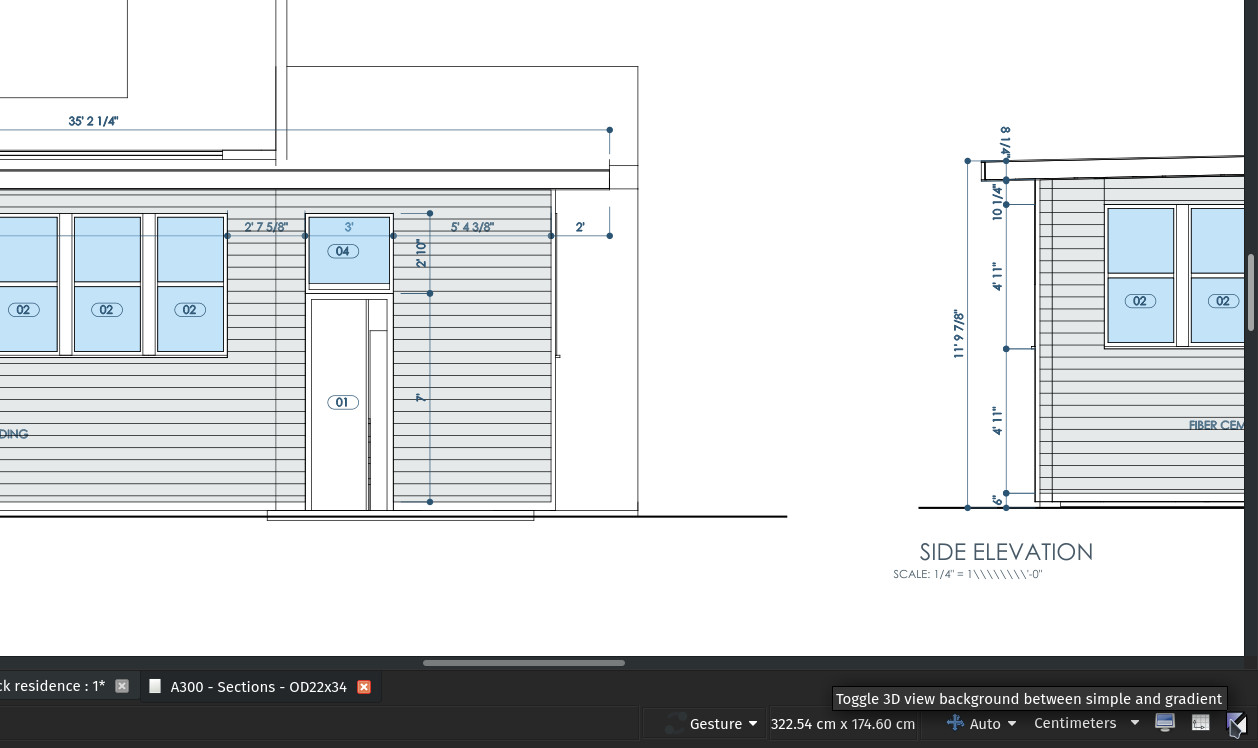Close the residence : 1* document tab

tap(122, 686)
